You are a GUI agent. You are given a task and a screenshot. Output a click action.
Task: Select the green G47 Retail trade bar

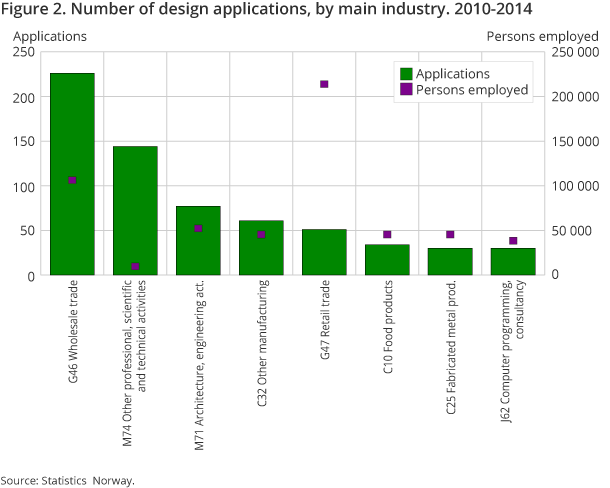(324, 252)
